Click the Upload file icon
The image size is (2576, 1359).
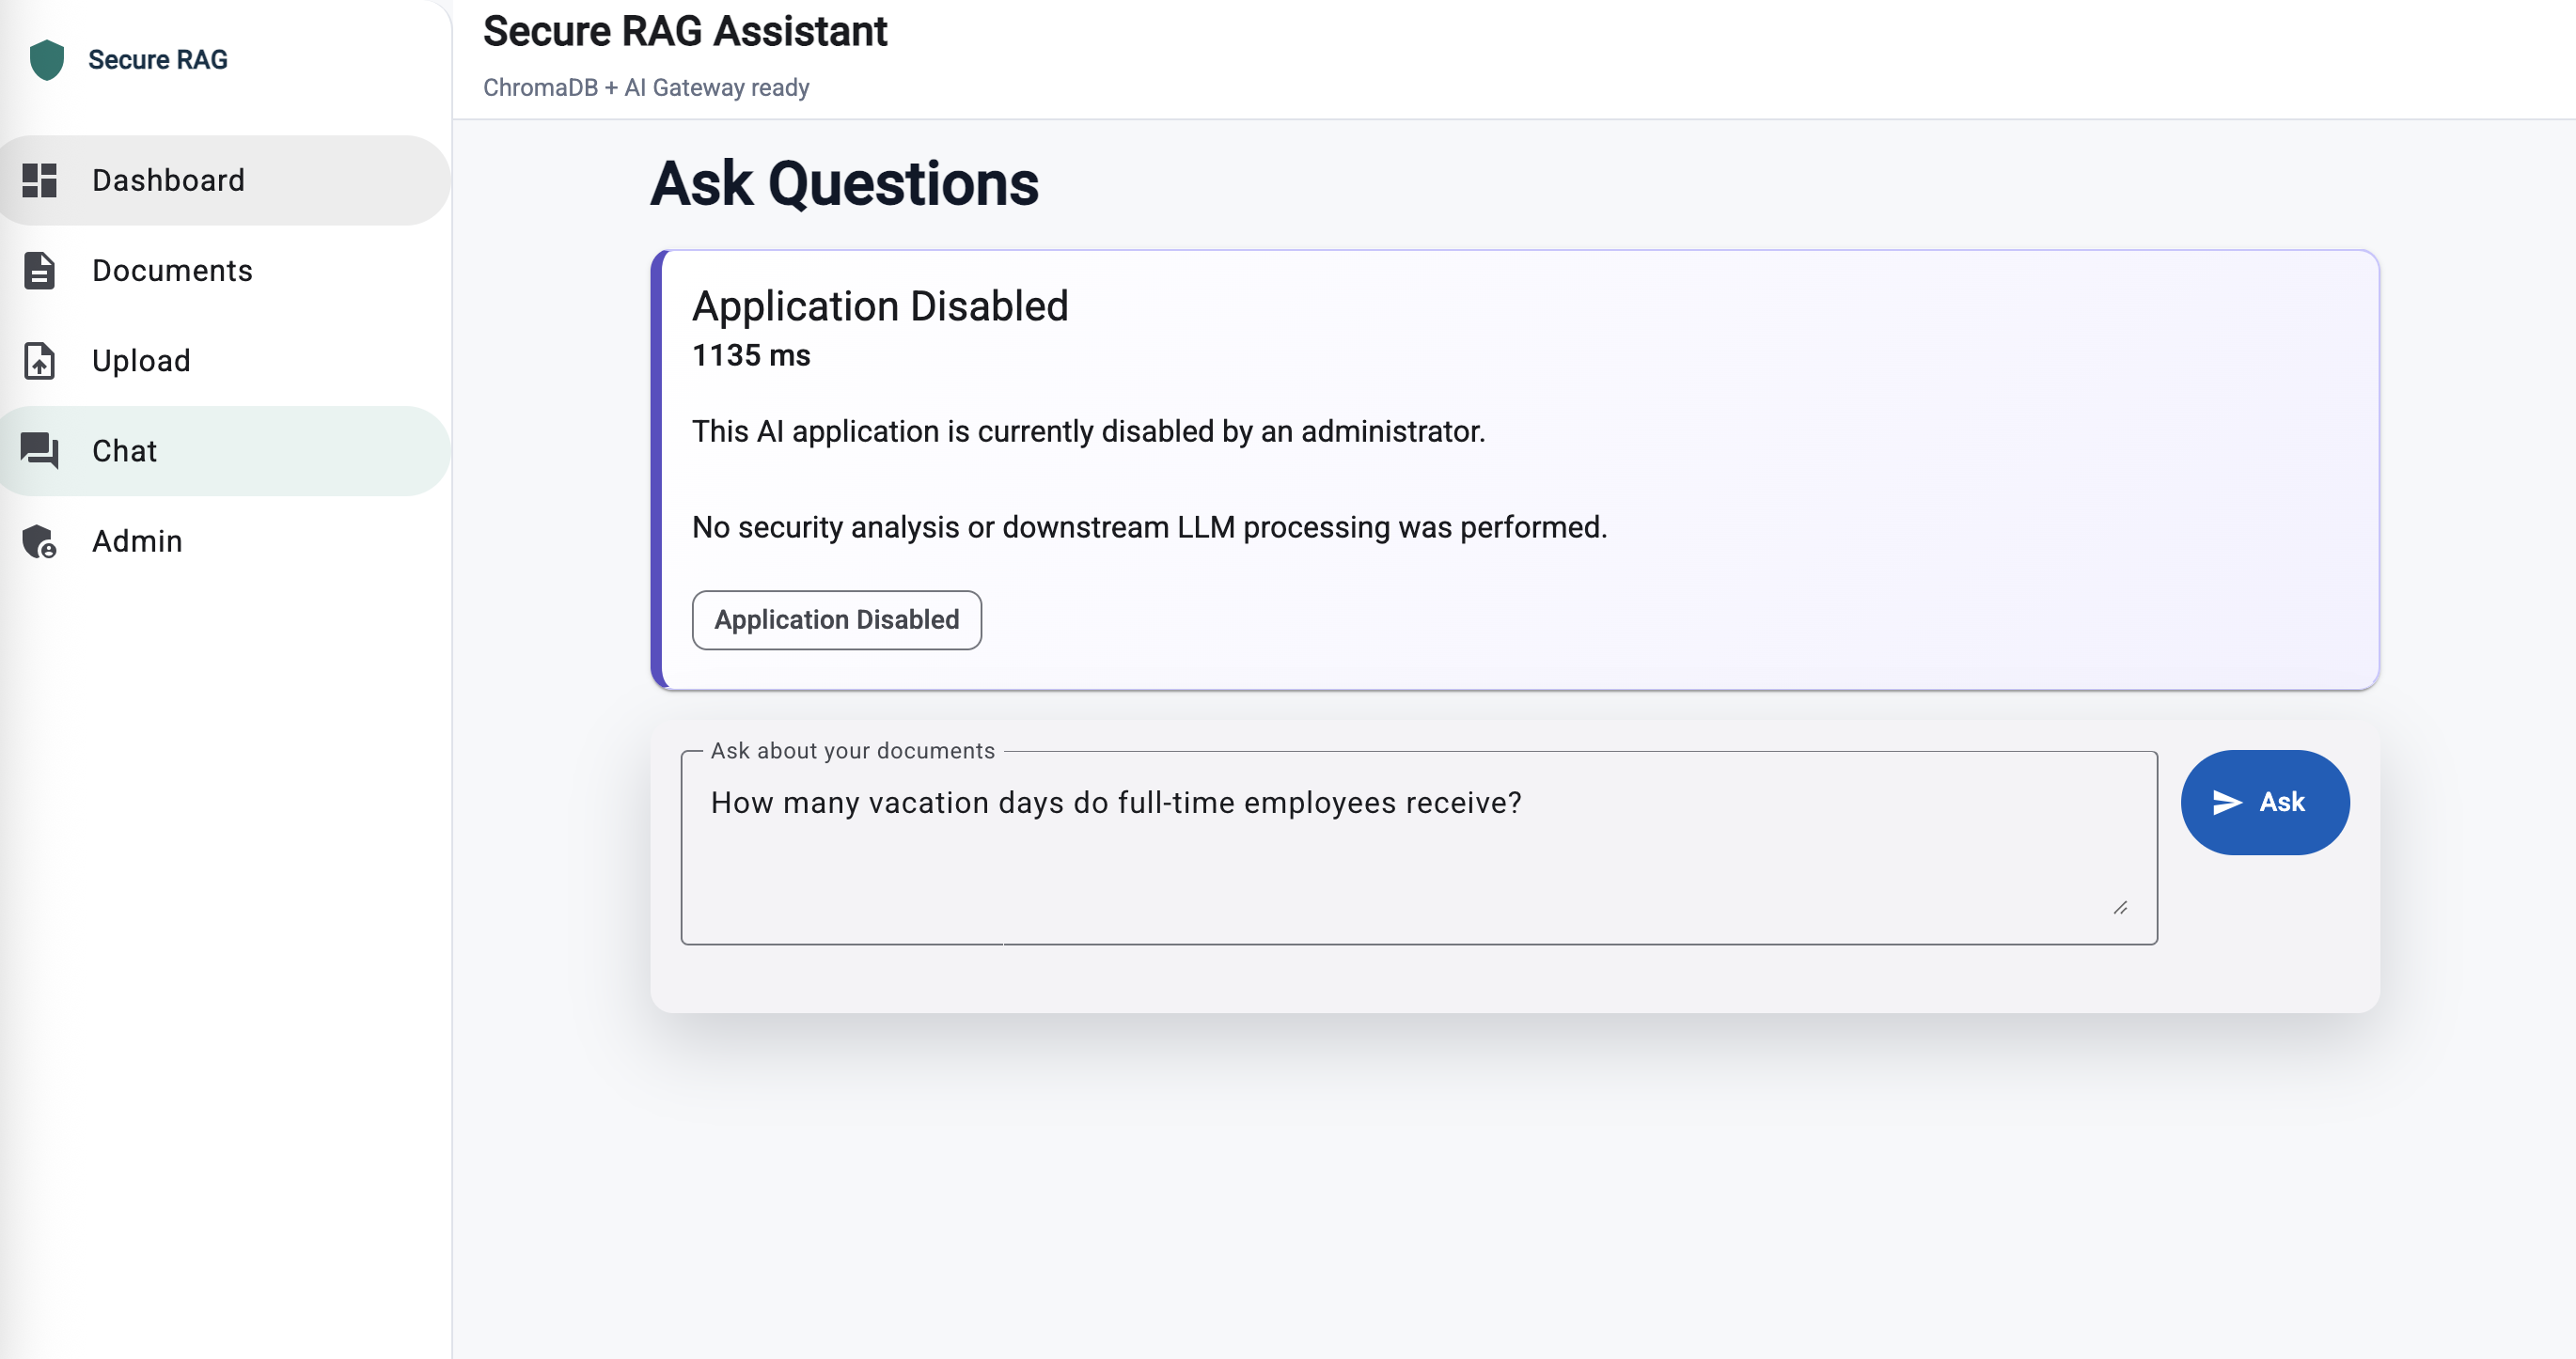pos(39,360)
